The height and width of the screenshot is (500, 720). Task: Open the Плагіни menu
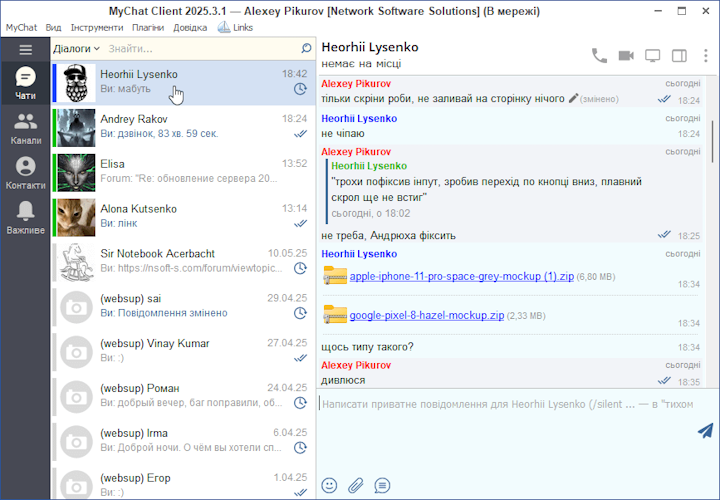pos(148,28)
